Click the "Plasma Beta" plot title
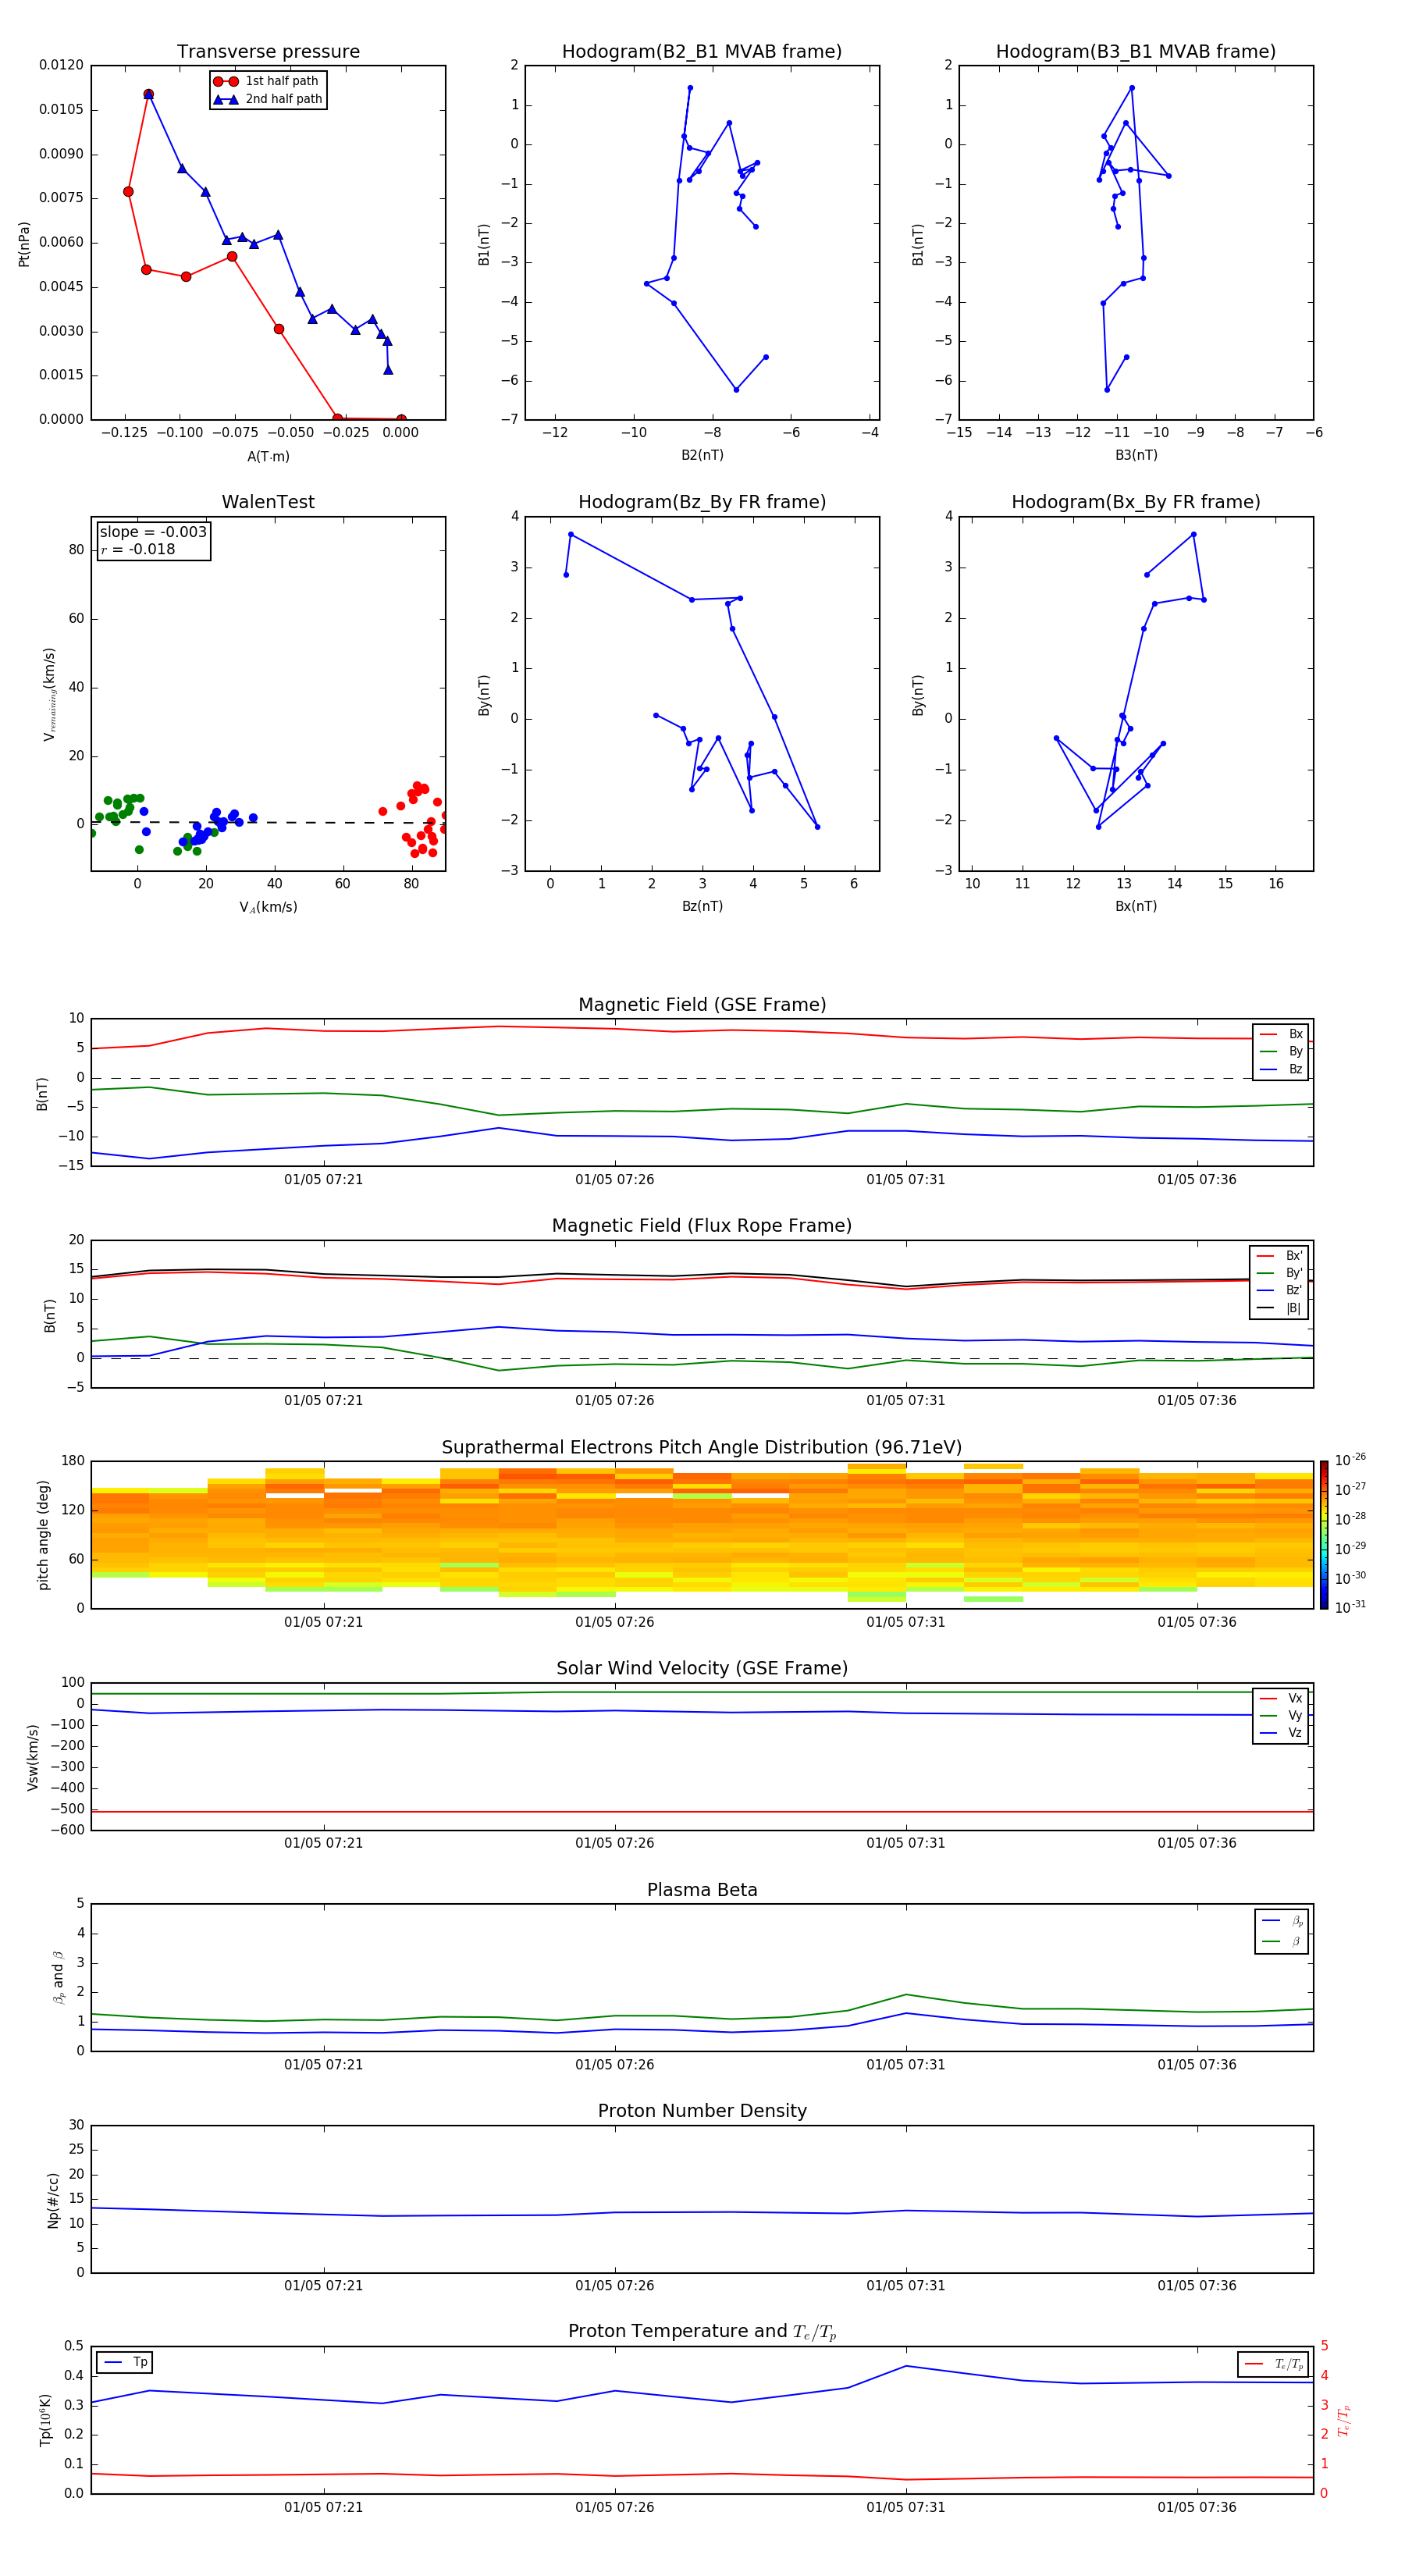 (x=702, y=1890)
